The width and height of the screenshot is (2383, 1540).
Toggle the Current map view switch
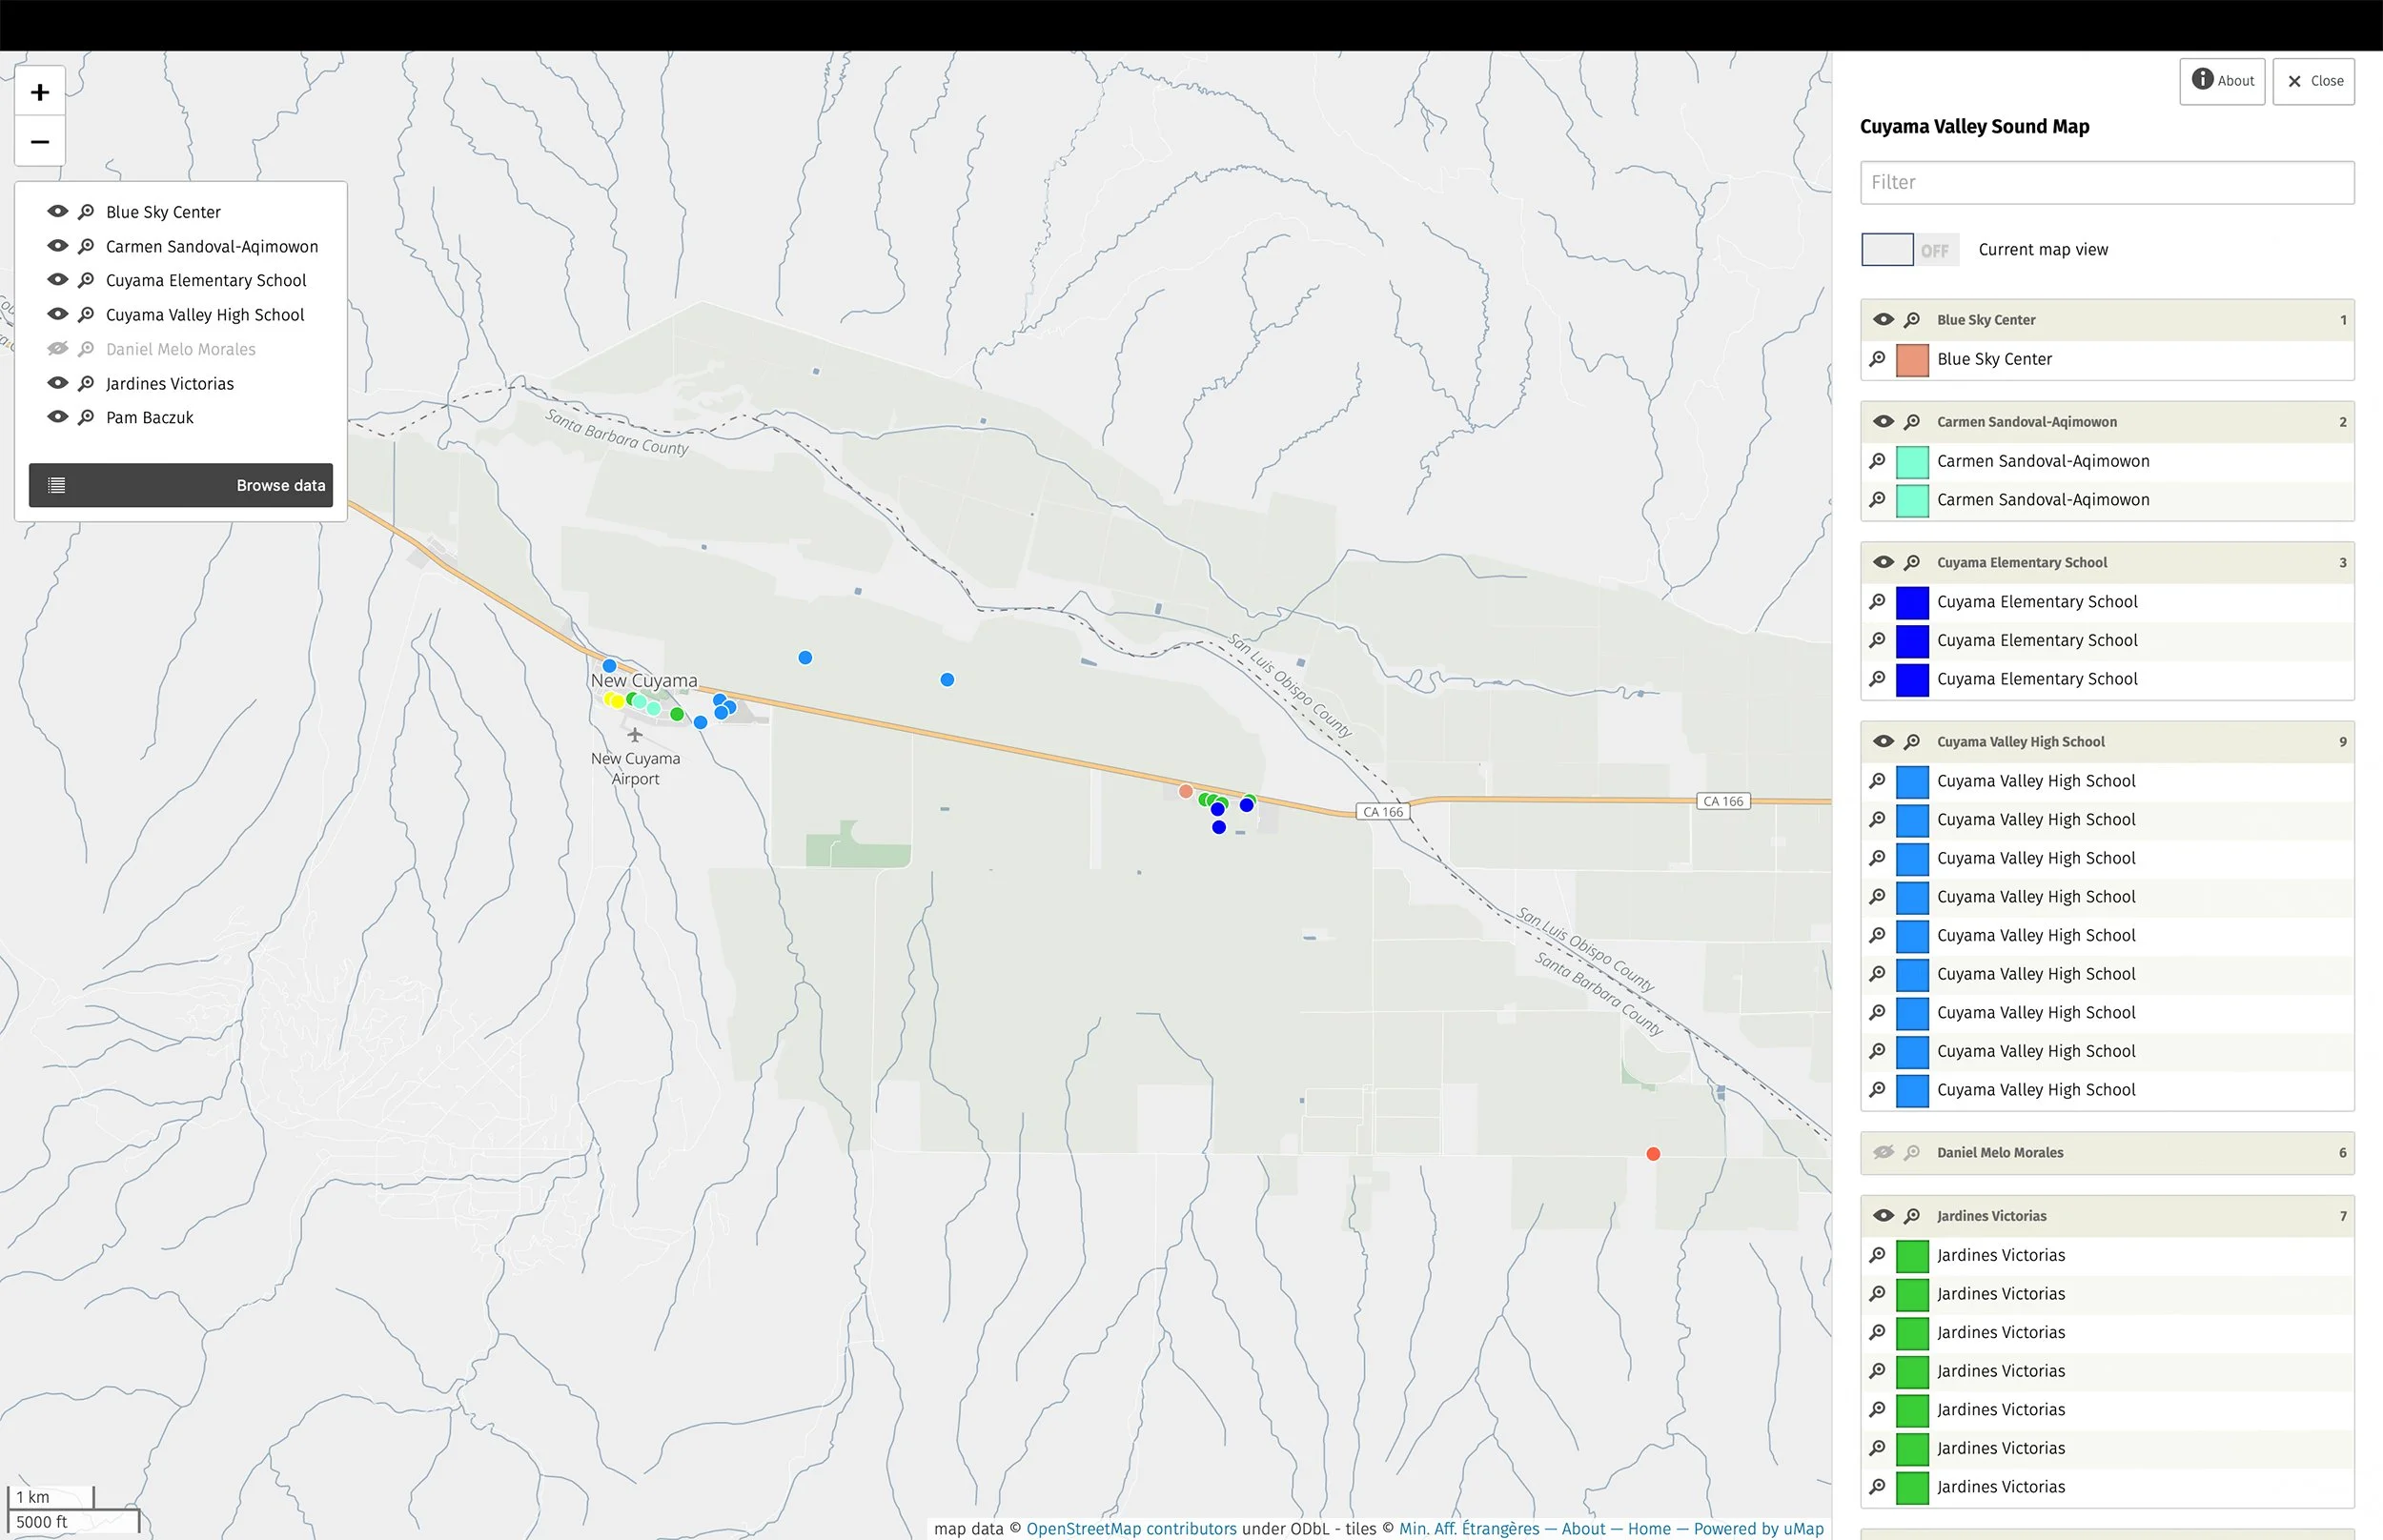[x=1906, y=250]
